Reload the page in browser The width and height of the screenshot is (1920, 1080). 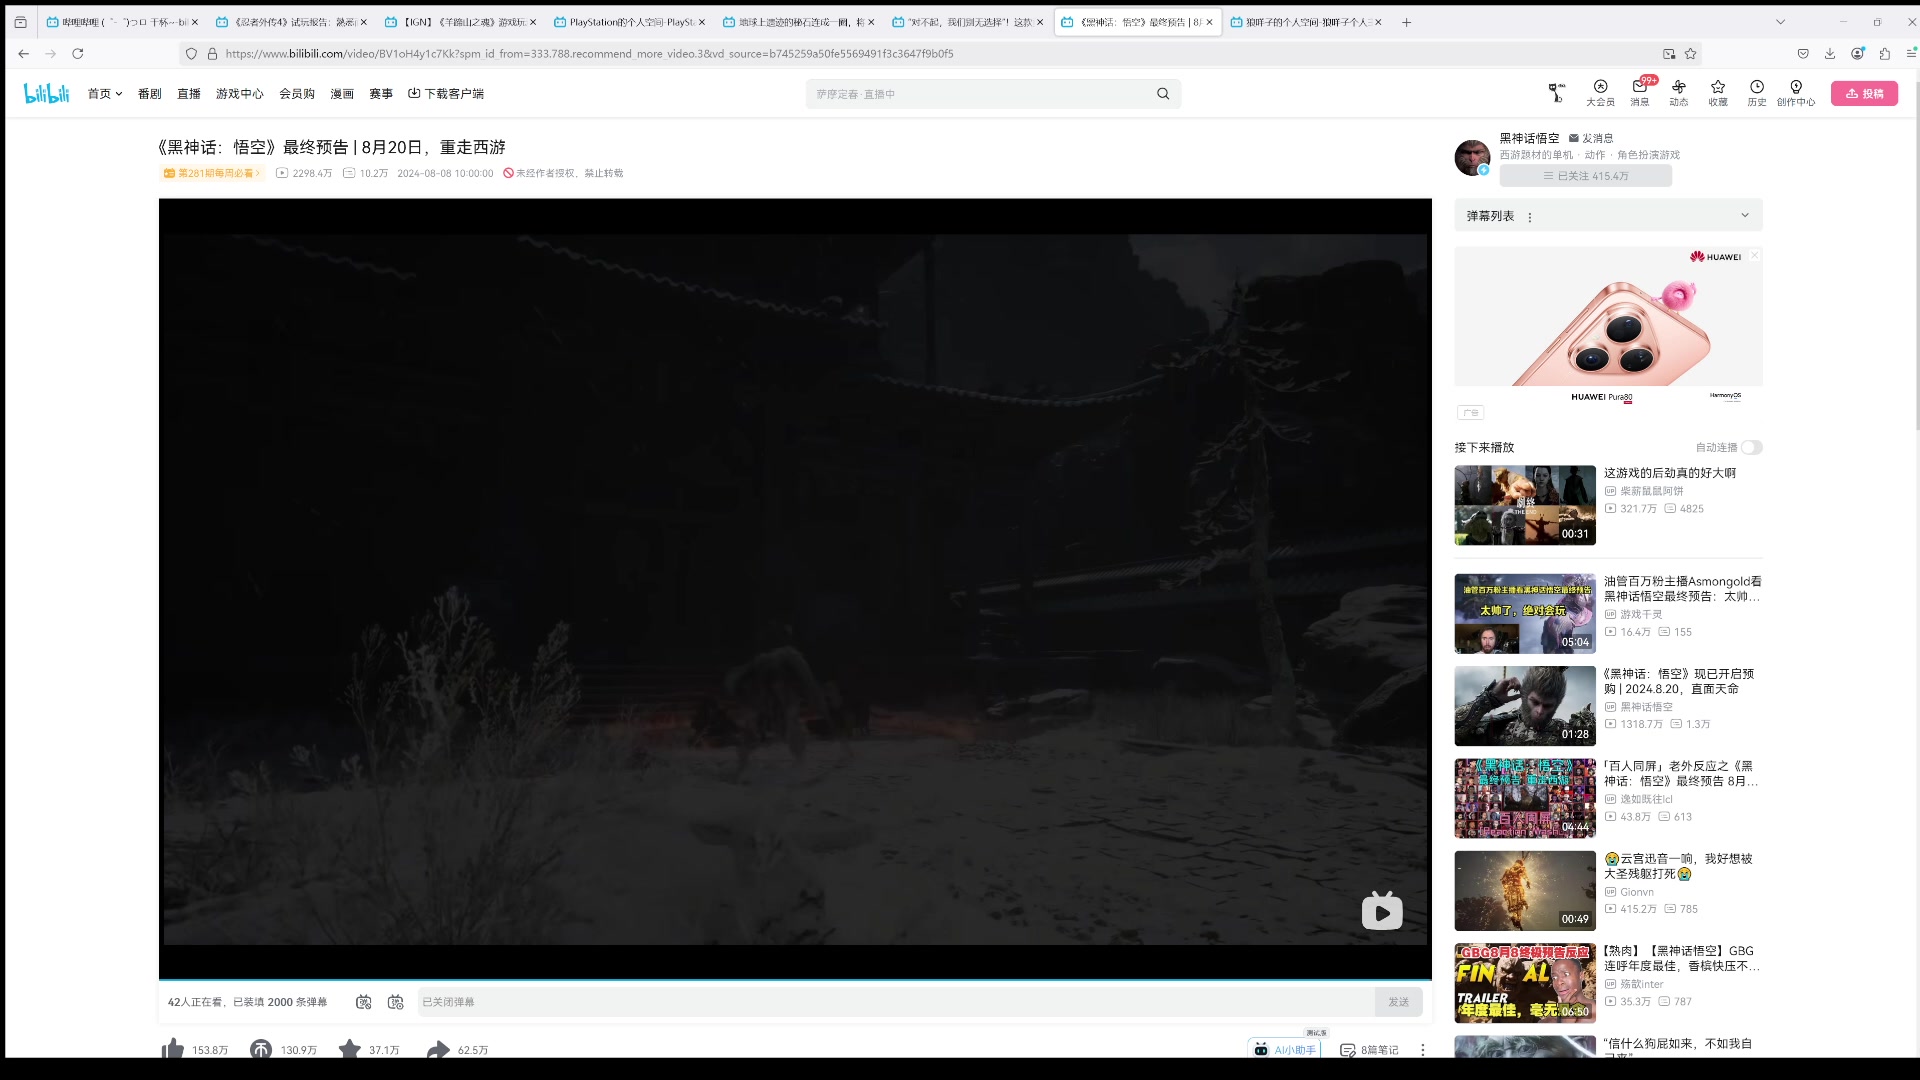coord(78,54)
